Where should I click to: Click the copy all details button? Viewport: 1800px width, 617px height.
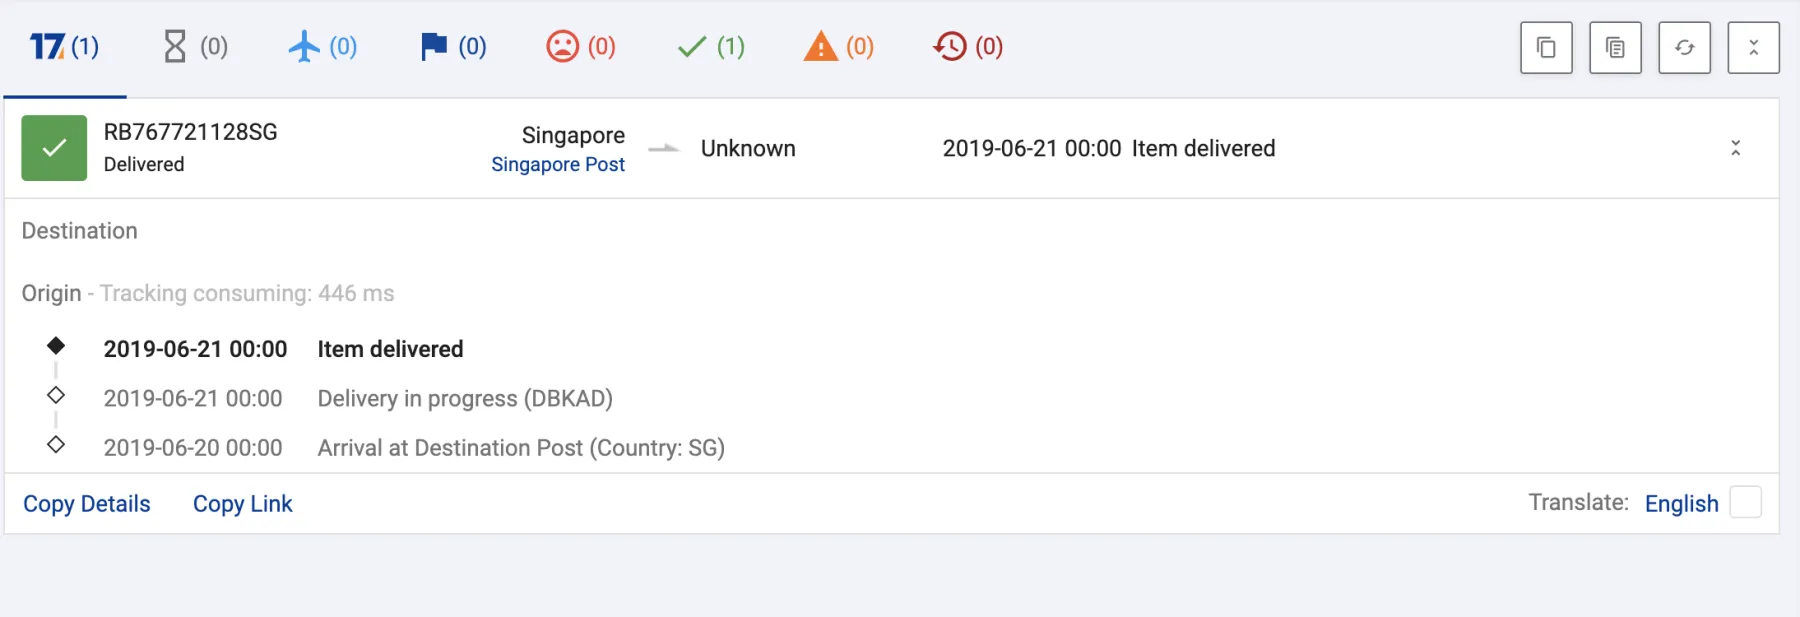[1615, 48]
